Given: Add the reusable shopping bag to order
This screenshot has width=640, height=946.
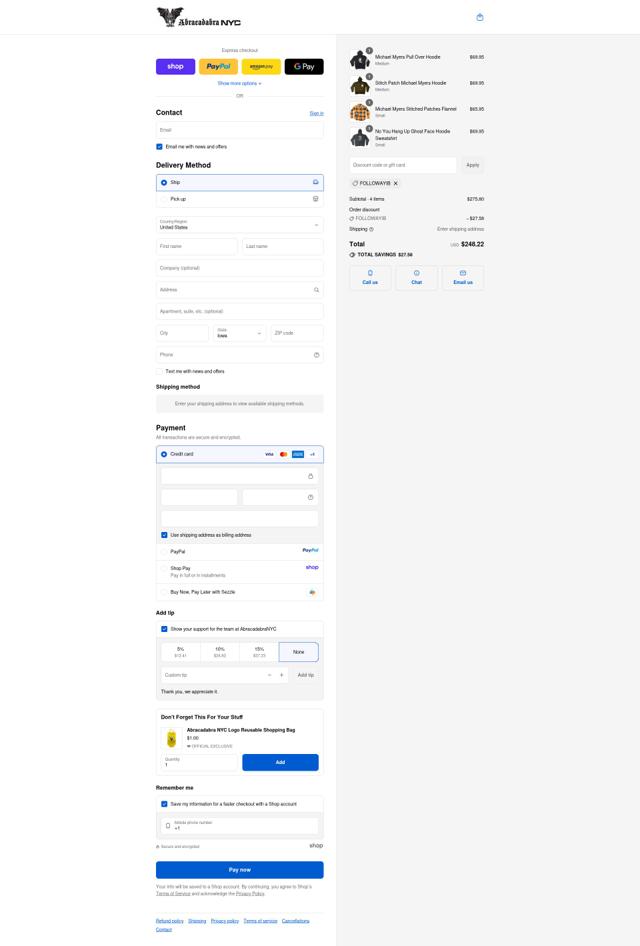Looking at the screenshot, I should tap(280, 763).
